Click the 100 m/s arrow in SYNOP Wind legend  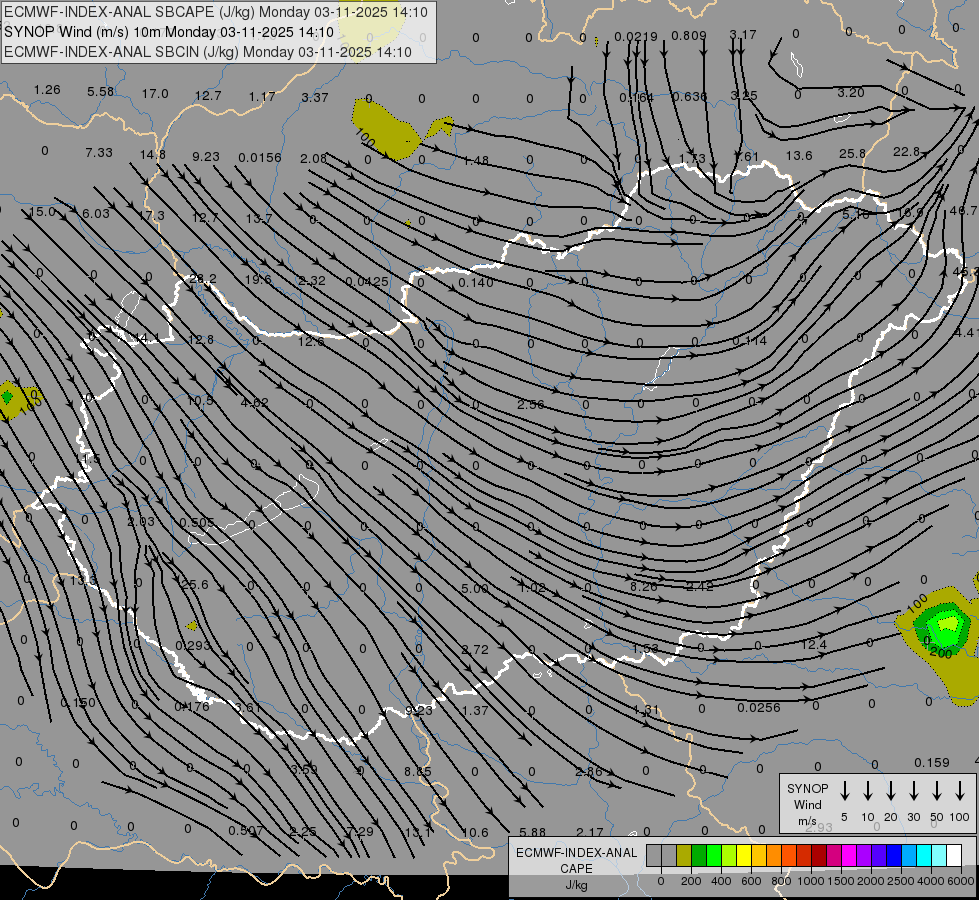click(960, 790)
